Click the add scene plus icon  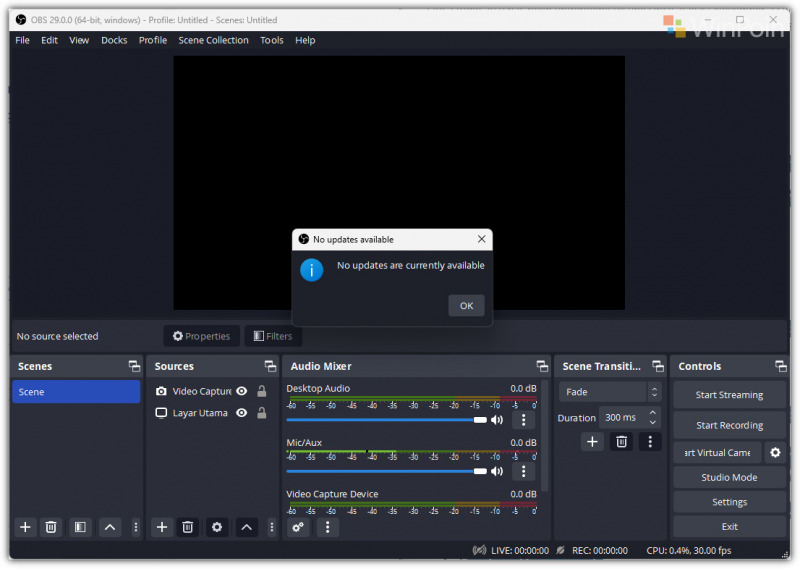[x=25, y=527]
